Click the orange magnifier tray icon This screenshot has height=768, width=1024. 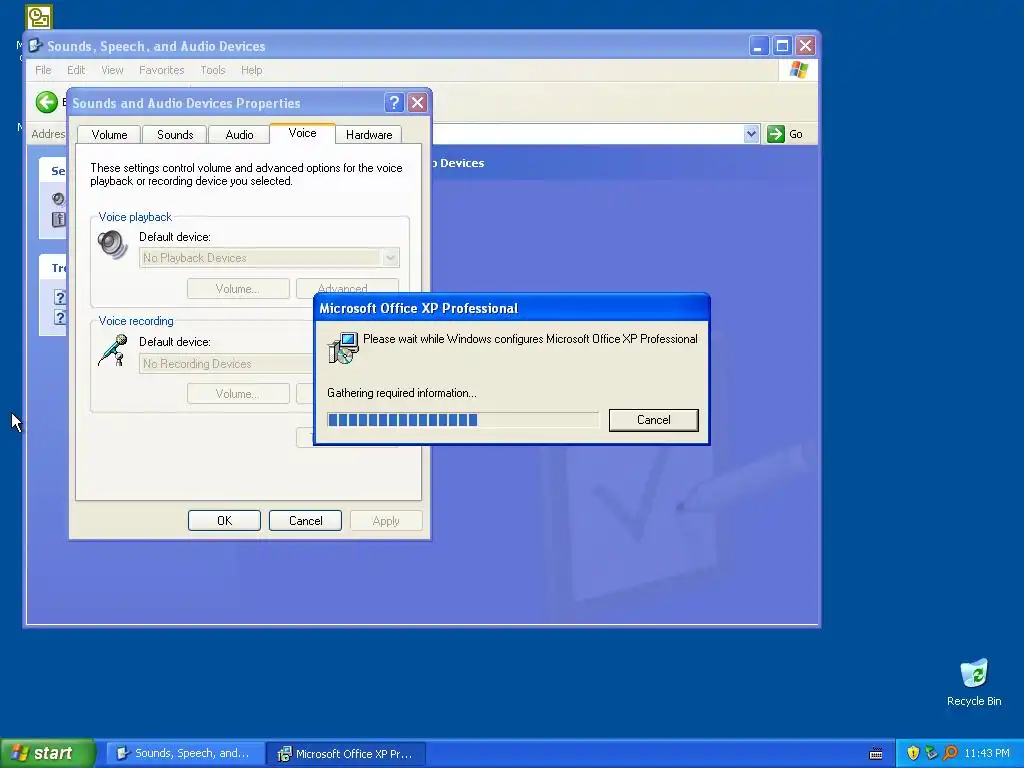(x=950, y=753)
